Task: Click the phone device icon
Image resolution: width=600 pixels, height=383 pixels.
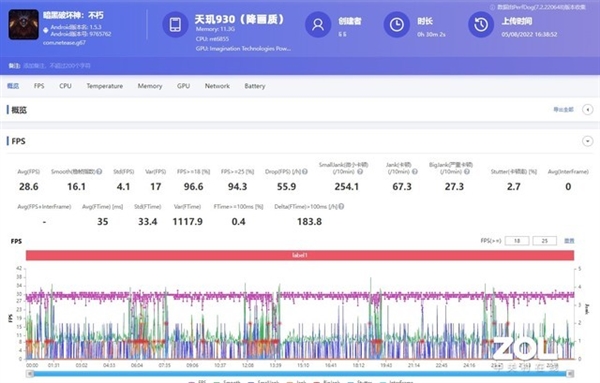Action: [x=175, y=24]
